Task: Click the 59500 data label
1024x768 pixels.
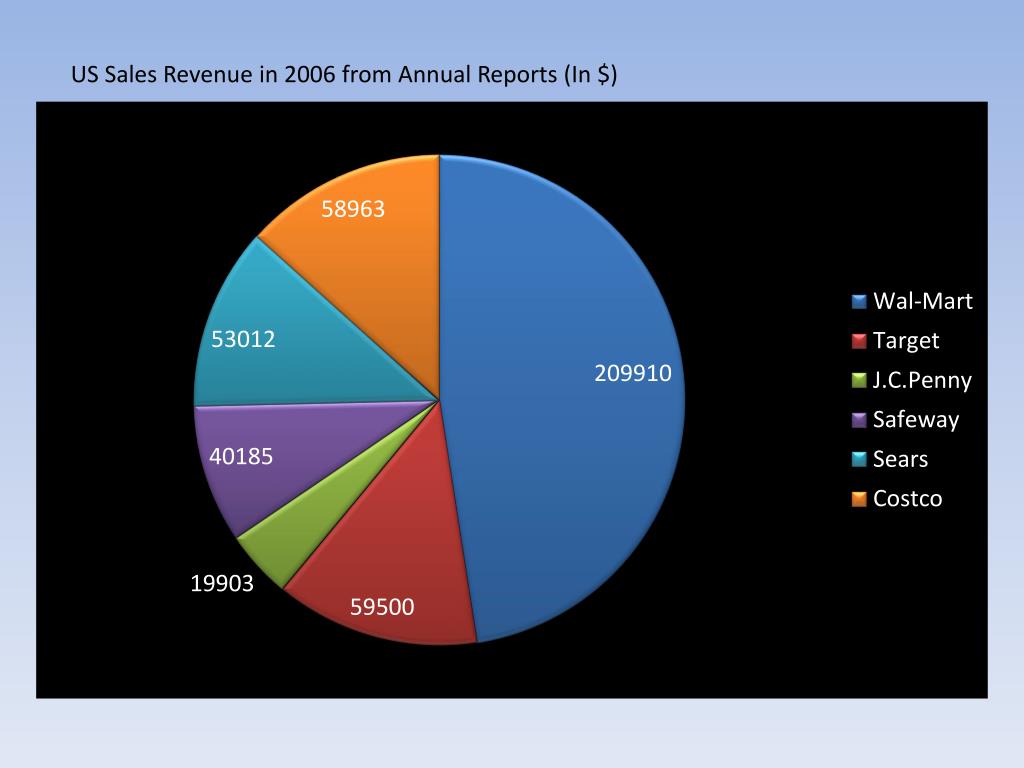Action: coord(382,607)
